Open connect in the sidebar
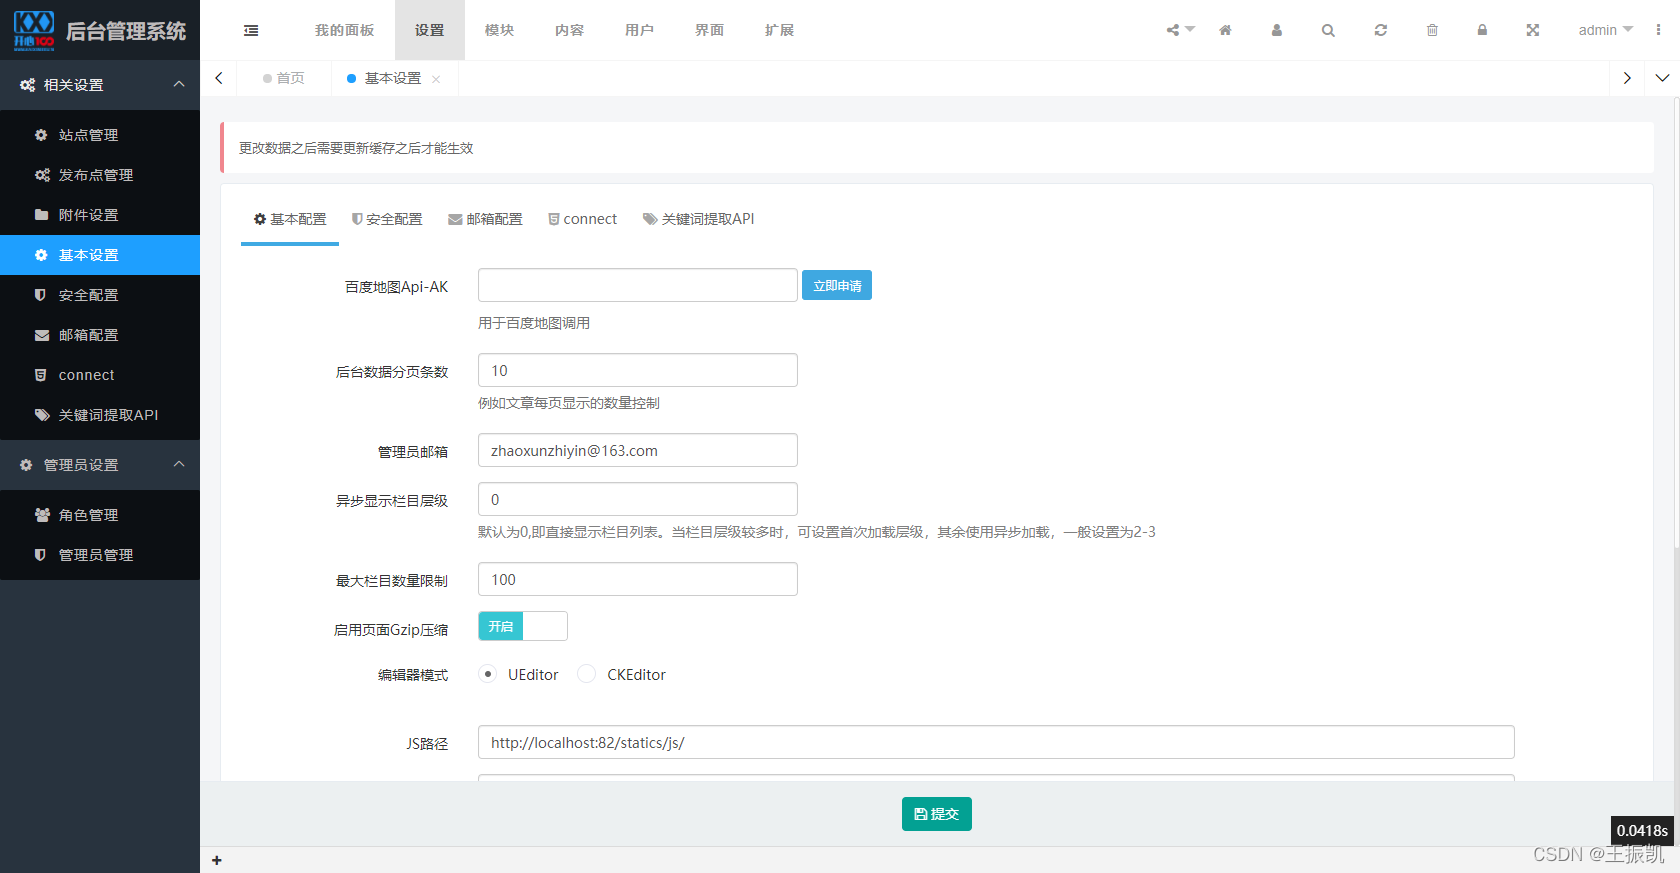 pyautogui.click(x=100, y=375)
